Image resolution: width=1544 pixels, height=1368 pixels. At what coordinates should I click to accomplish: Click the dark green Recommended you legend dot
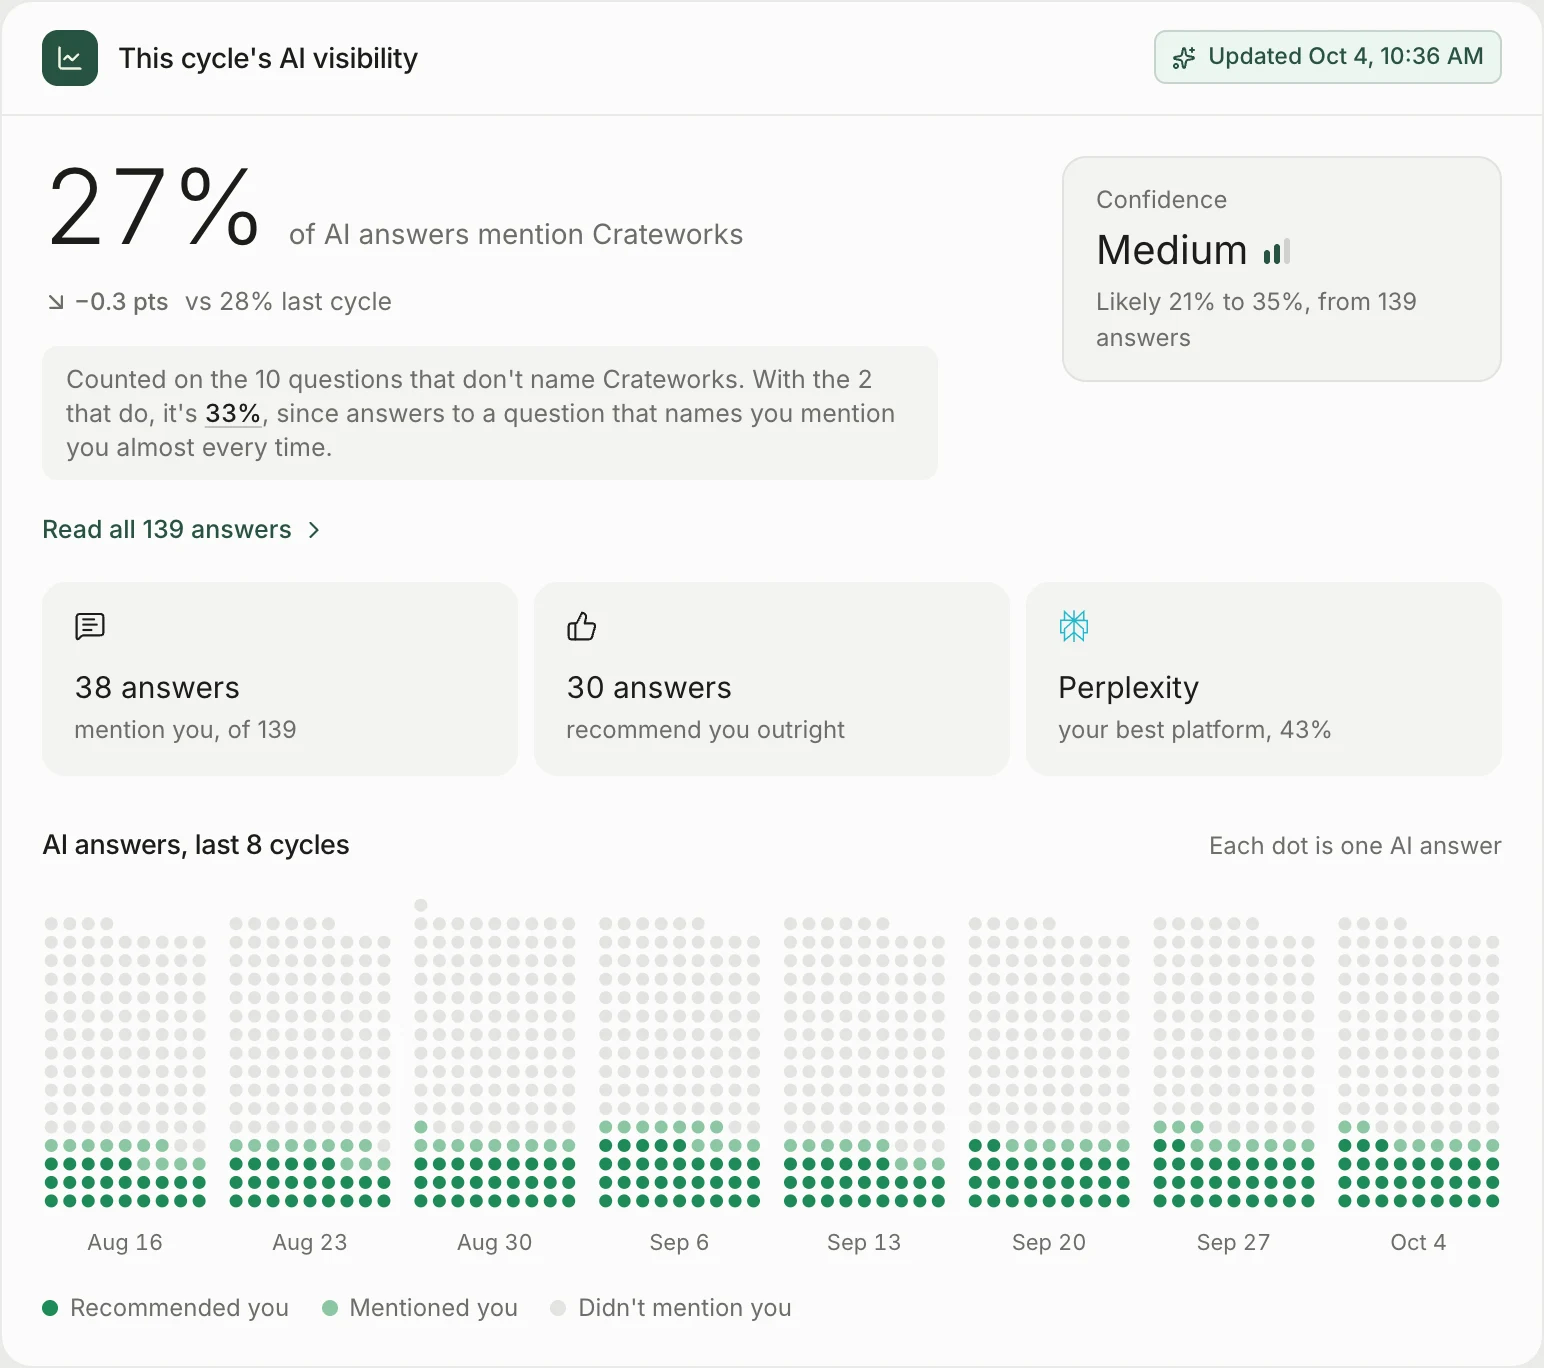click(x=50, y=1308)
